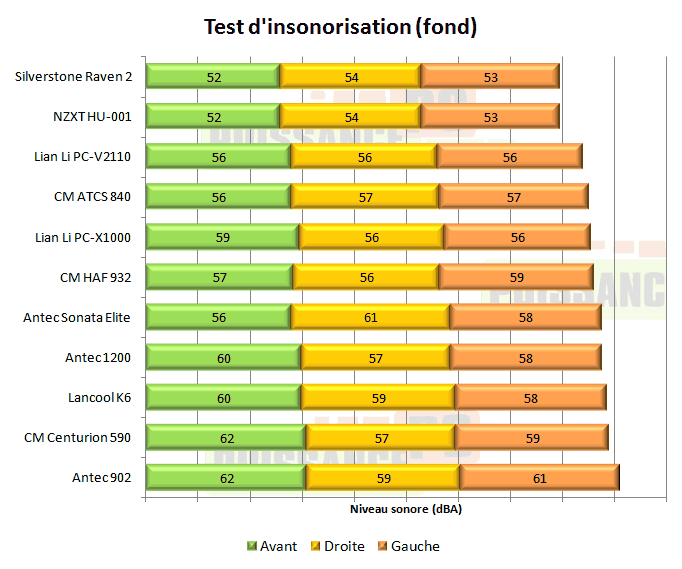Click the Niveau sonore (dBA) axis label
The width and height of the screenshot is (682, 569).
click(406, 509)
